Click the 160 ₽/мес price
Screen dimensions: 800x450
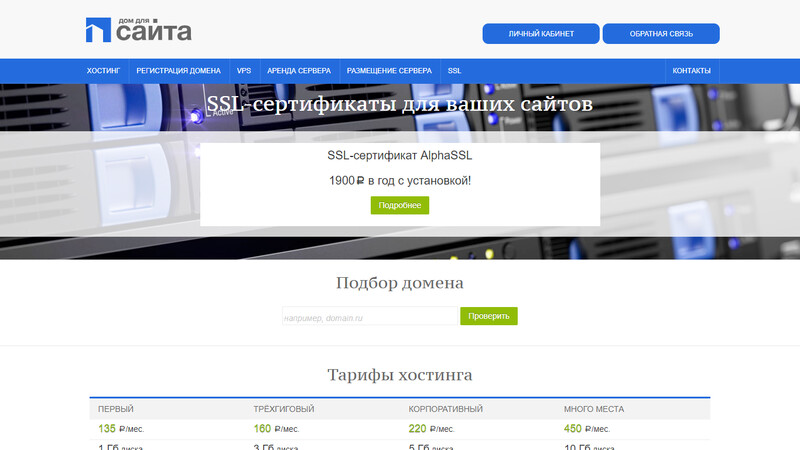(x=277, y=429)
